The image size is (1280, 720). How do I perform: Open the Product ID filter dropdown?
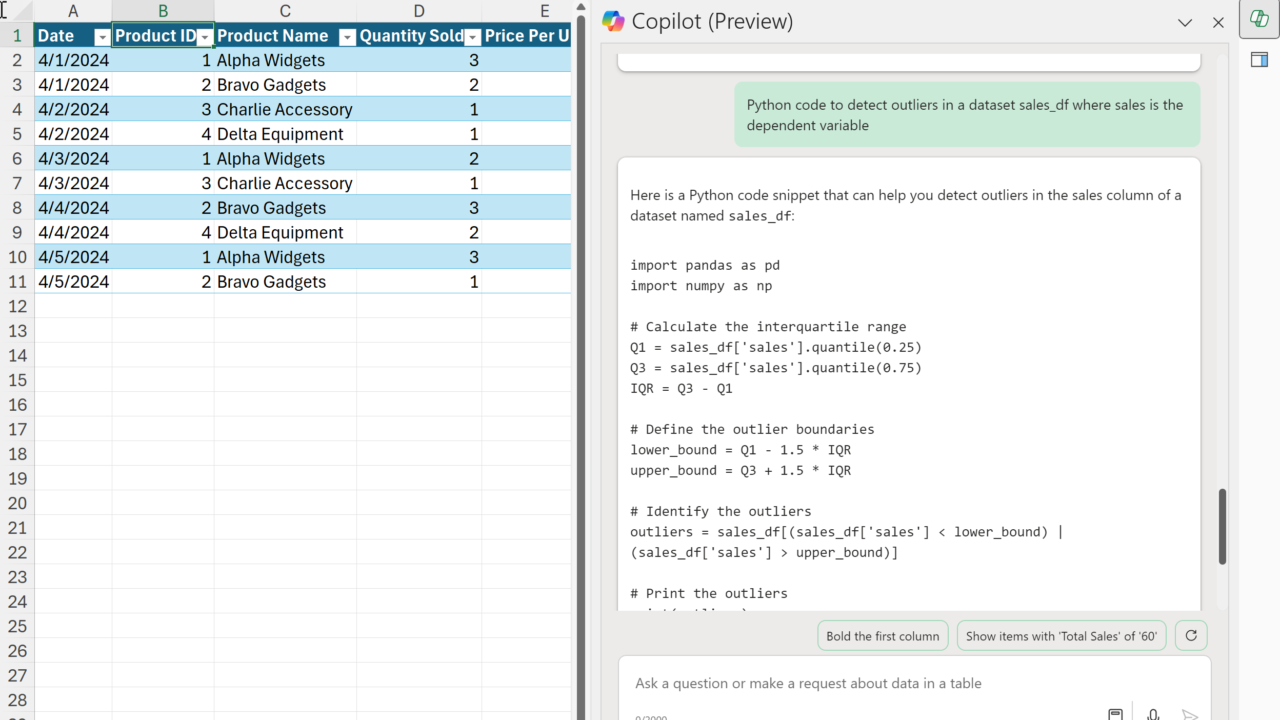tap(204, 37)
